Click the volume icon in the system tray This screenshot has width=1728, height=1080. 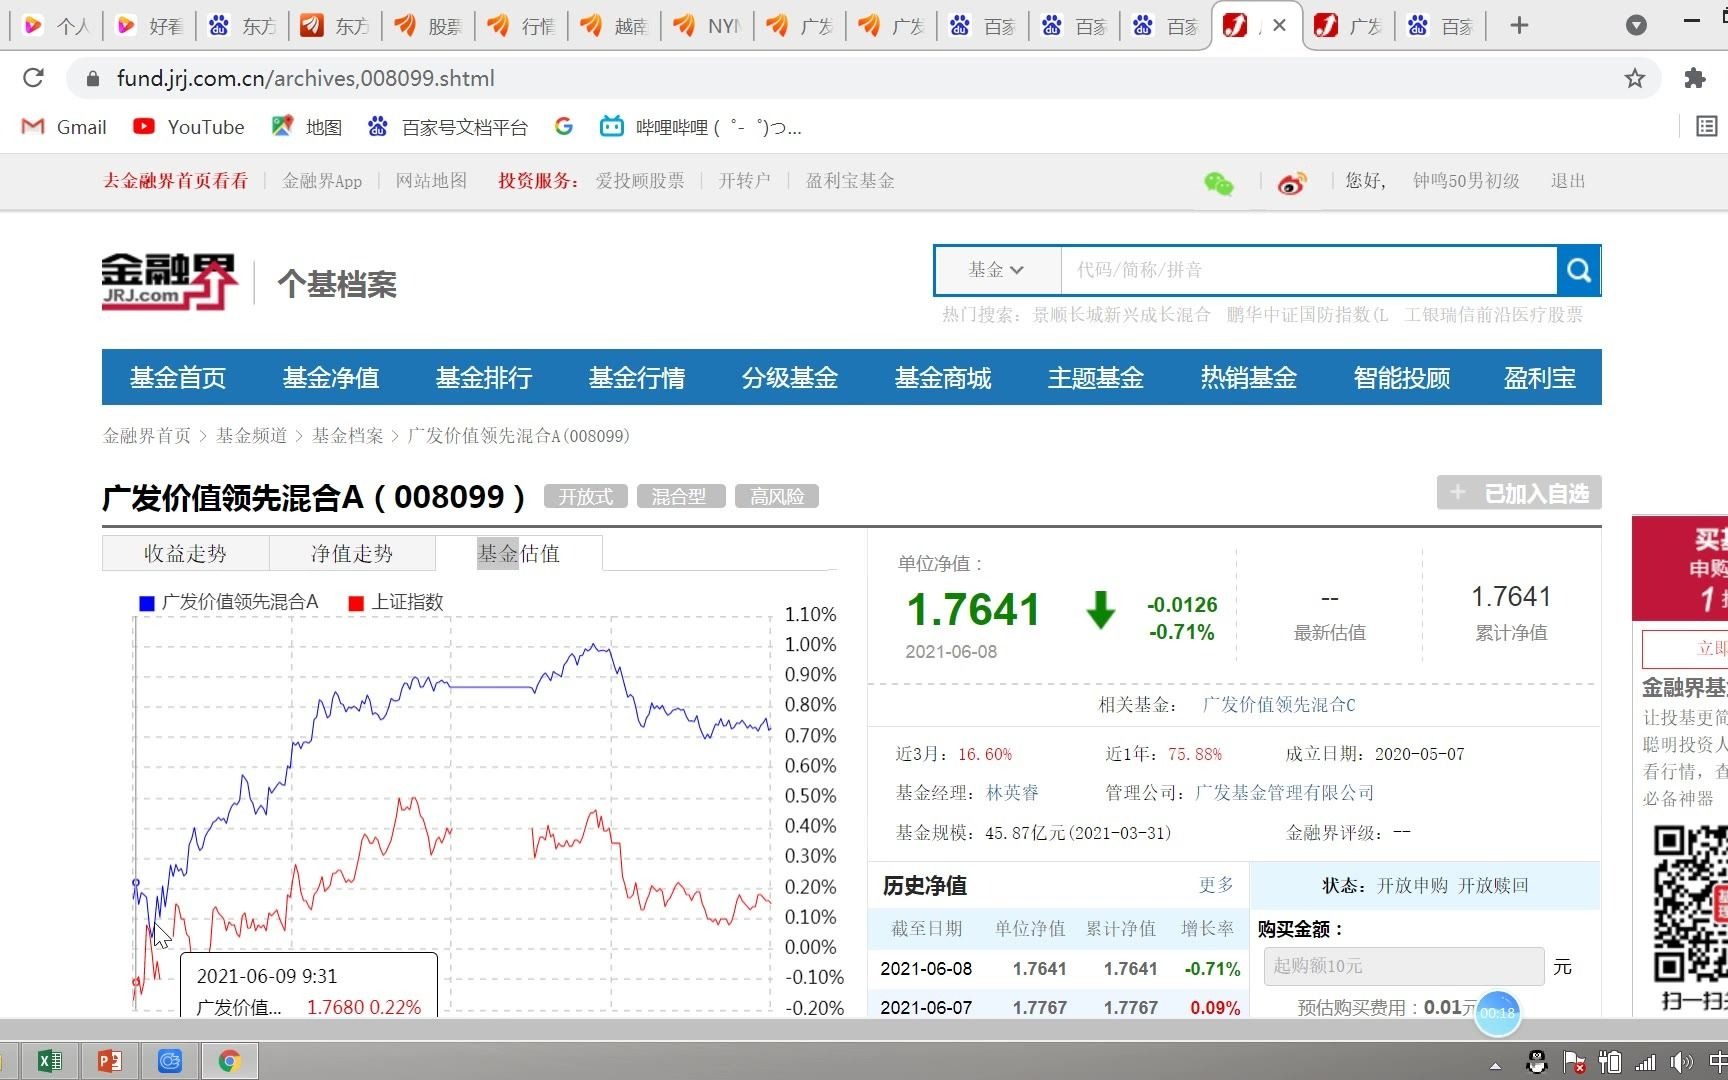tap(1682, 1062)
